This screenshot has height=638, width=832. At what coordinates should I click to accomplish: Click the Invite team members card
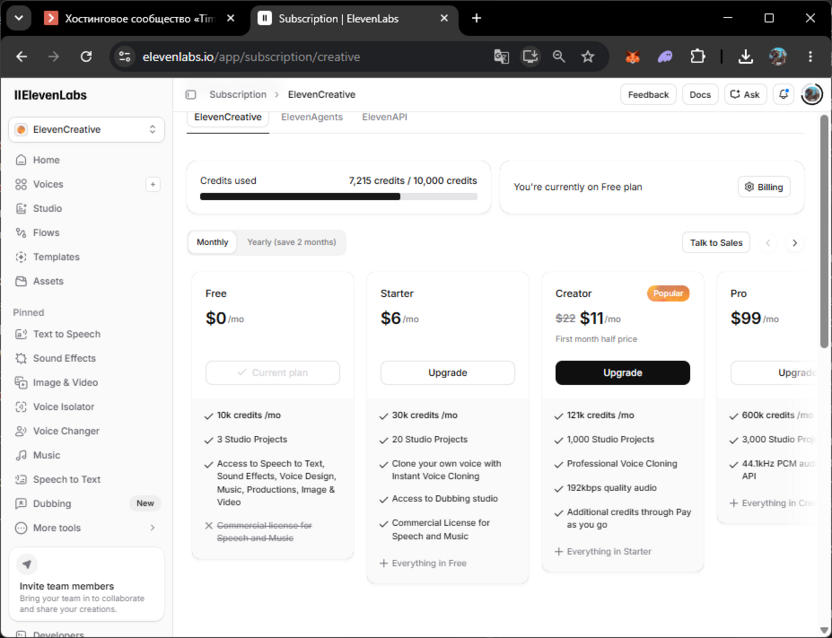tap(86, 584)
